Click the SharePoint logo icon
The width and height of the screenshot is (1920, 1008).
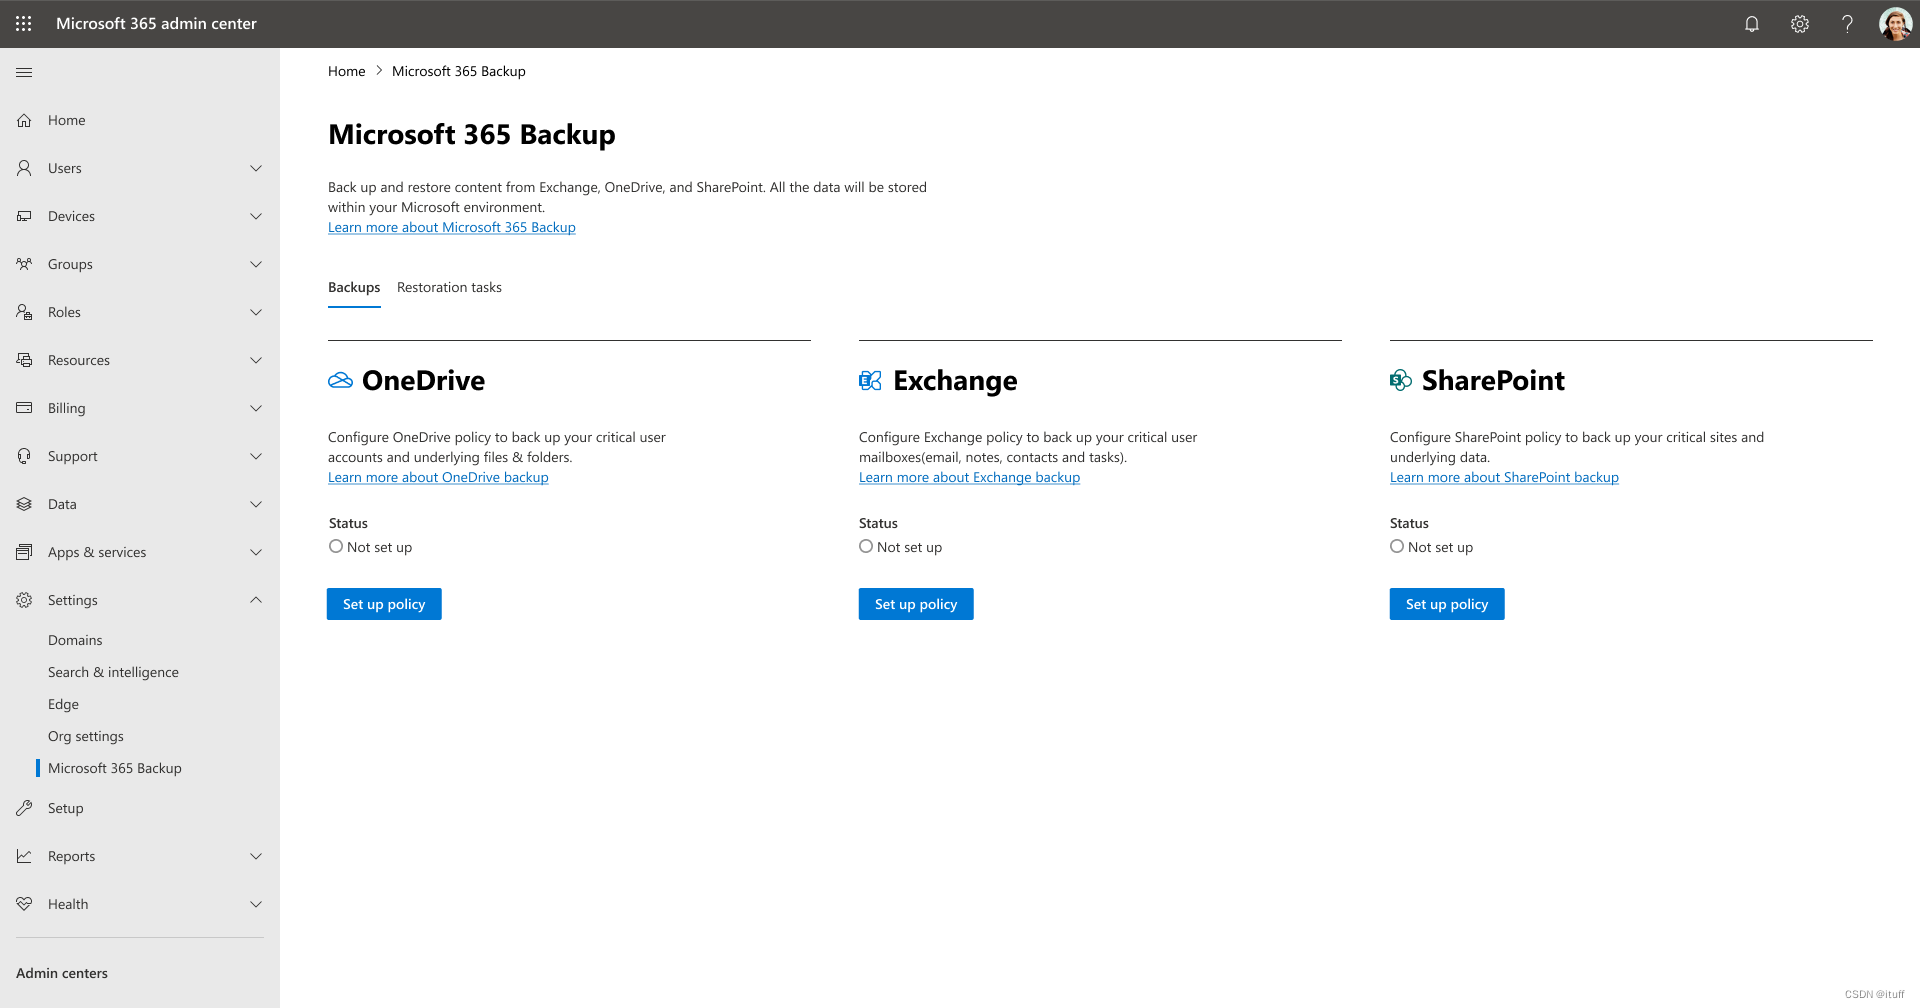1401,380
